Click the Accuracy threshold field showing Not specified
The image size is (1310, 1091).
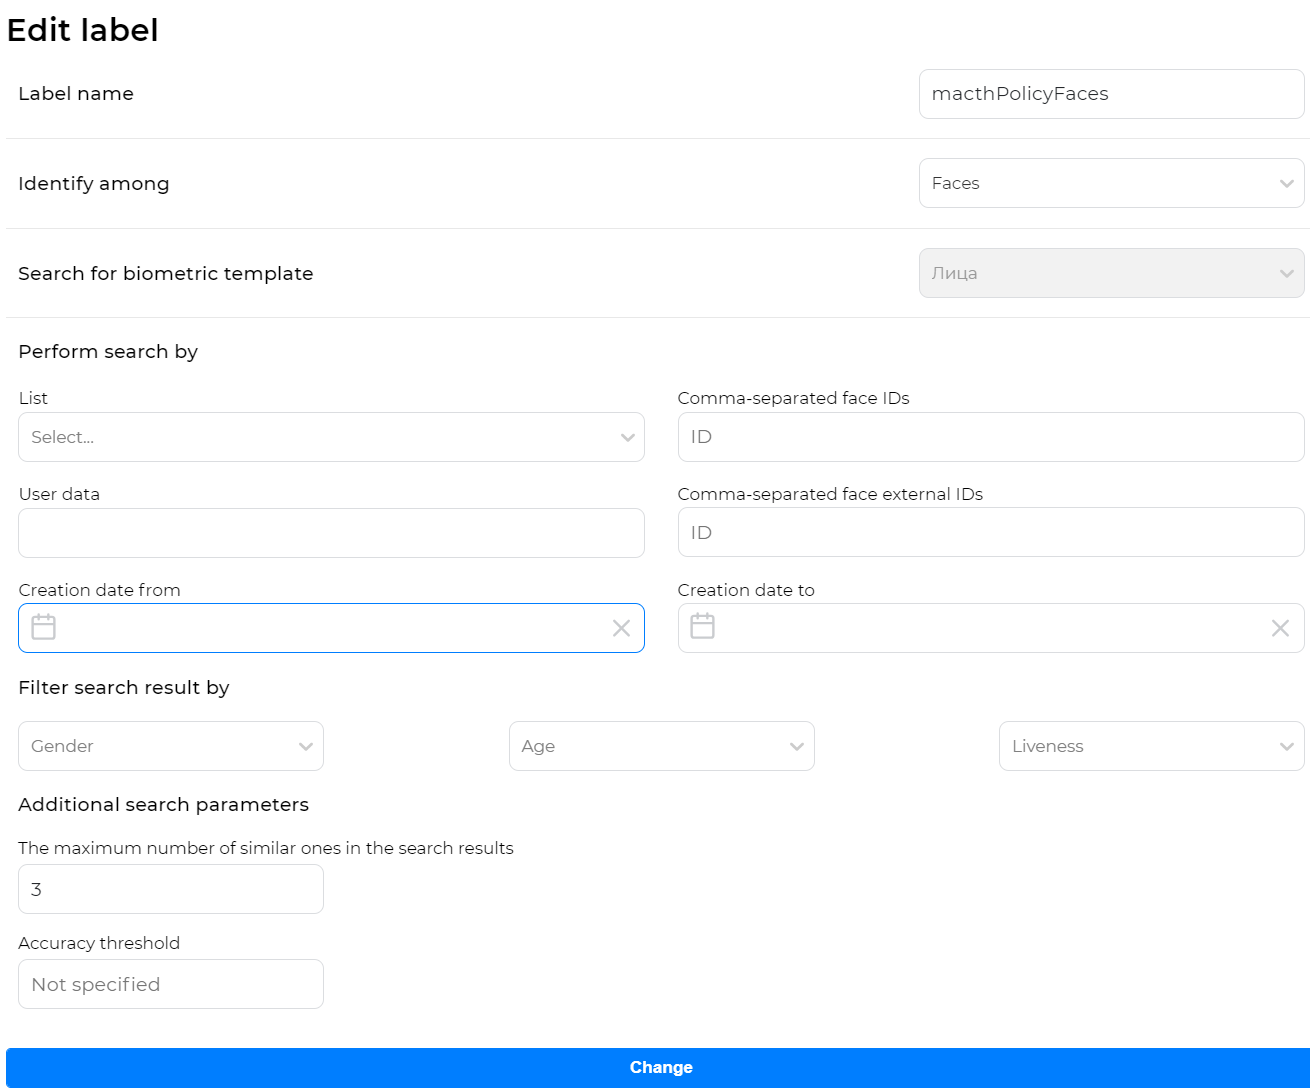click(170, 984)
